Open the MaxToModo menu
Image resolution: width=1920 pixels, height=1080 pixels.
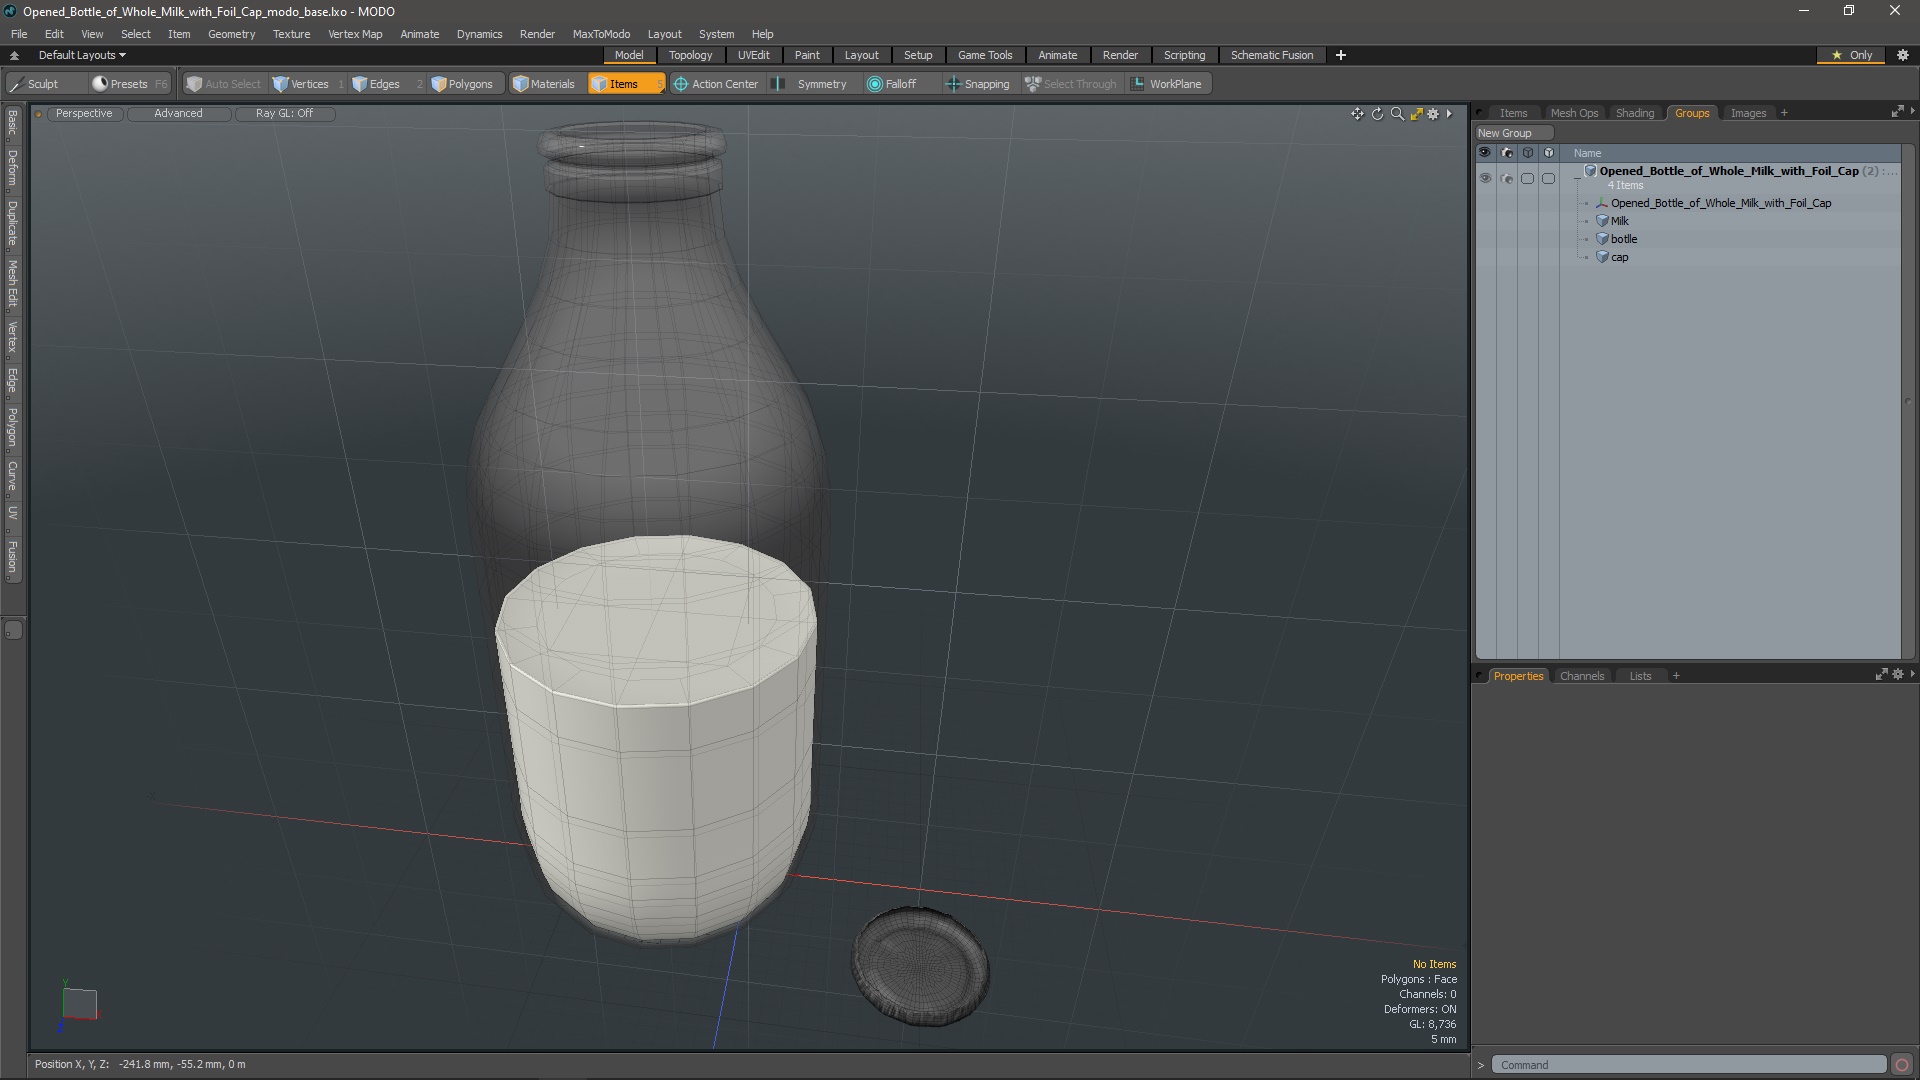601,34
